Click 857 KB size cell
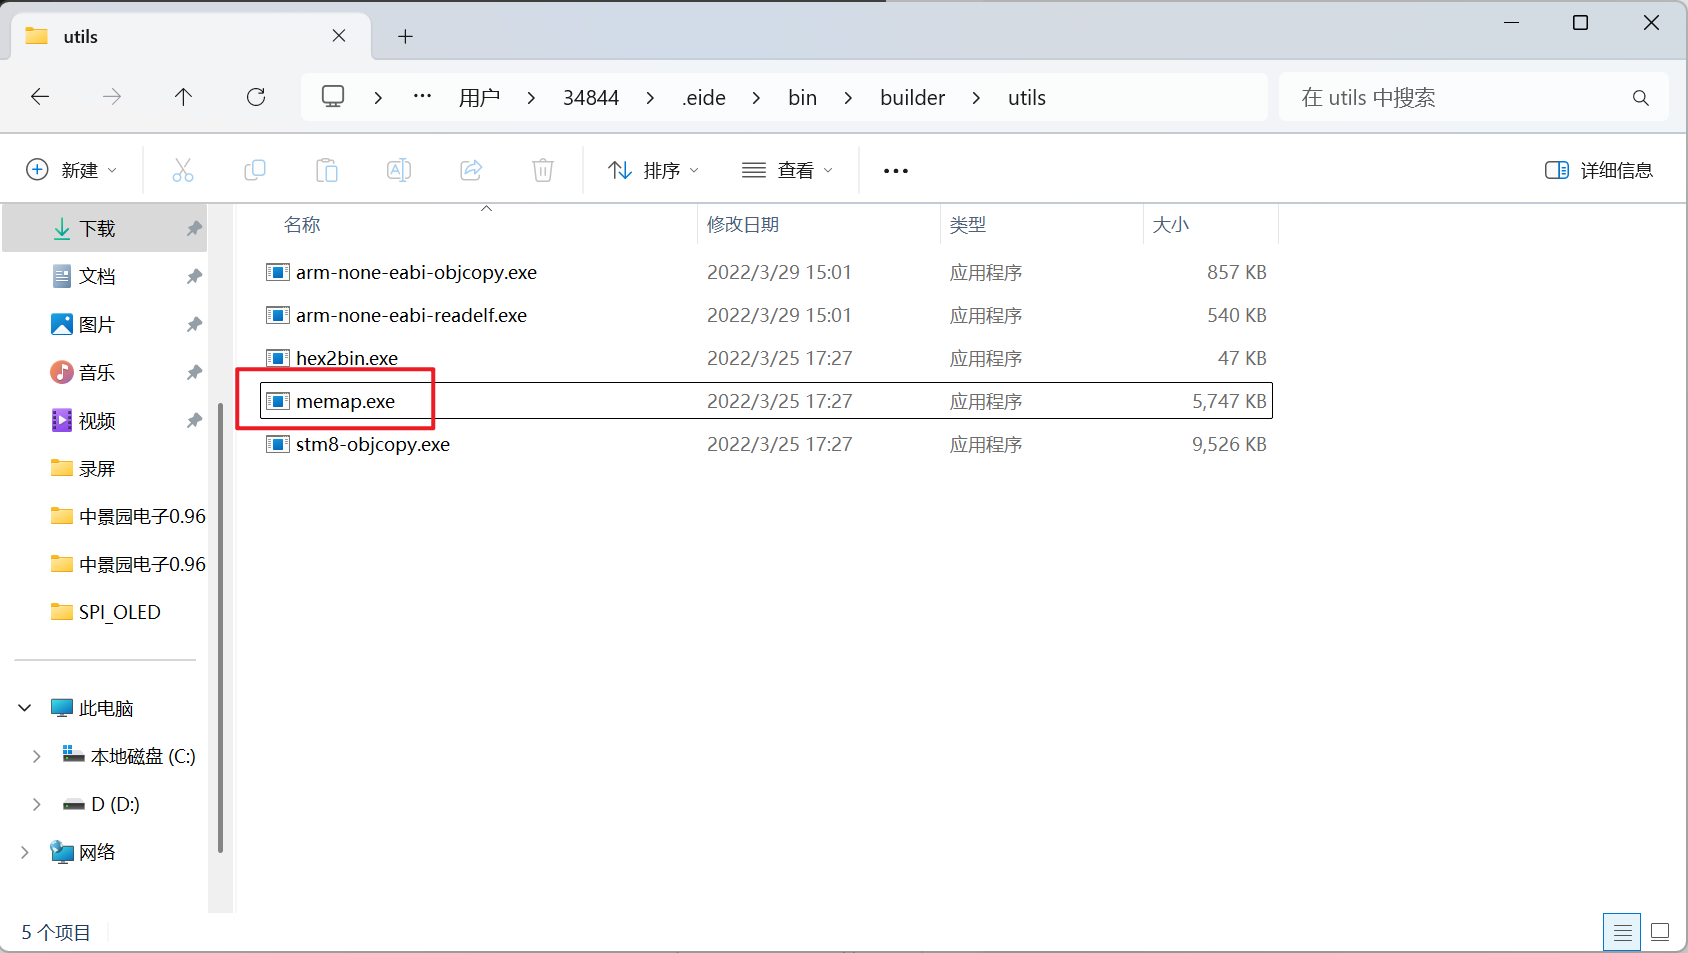 click(1237, 272)
